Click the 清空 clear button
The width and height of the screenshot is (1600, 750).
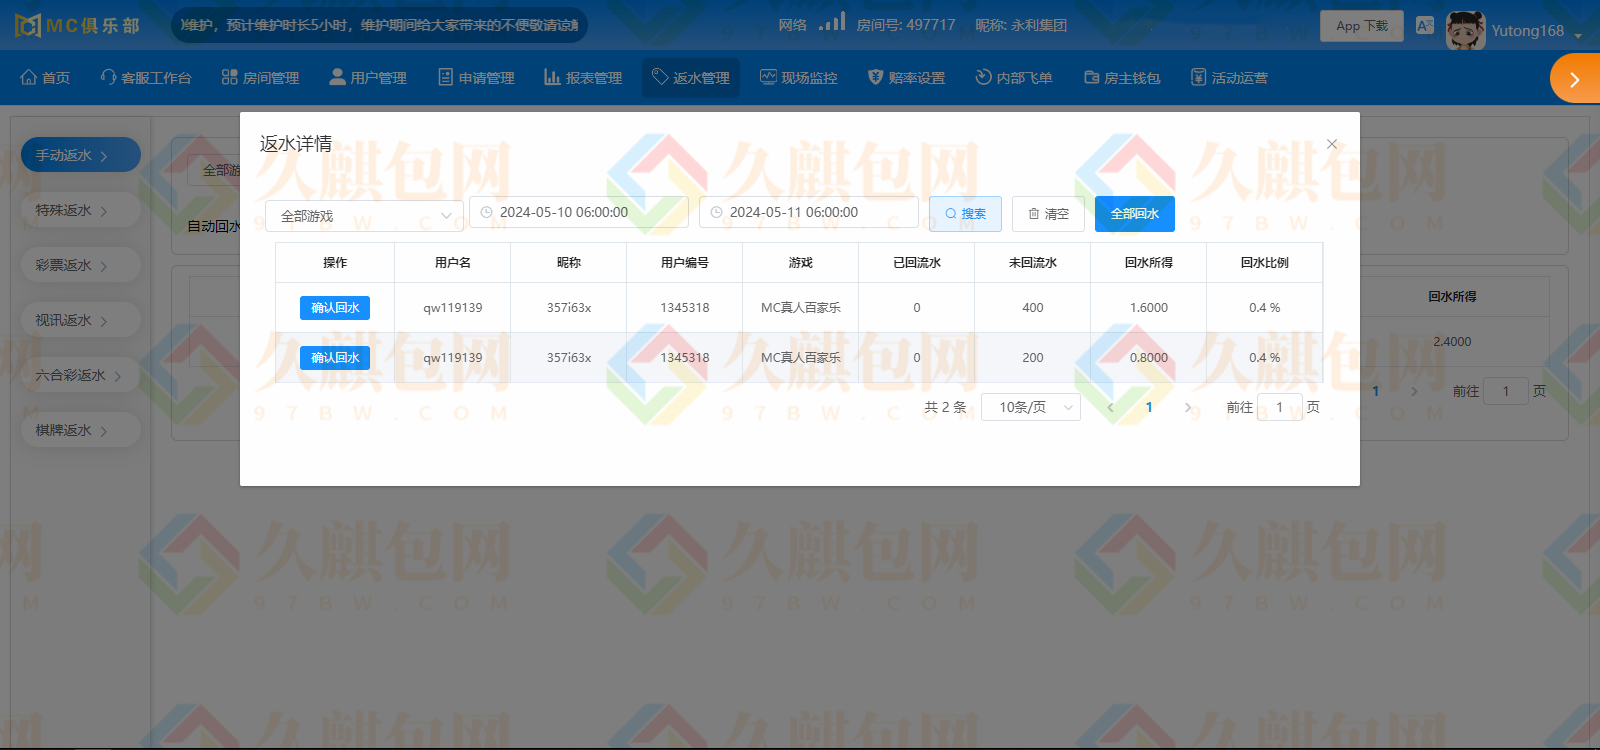[x=1048, y=214]
